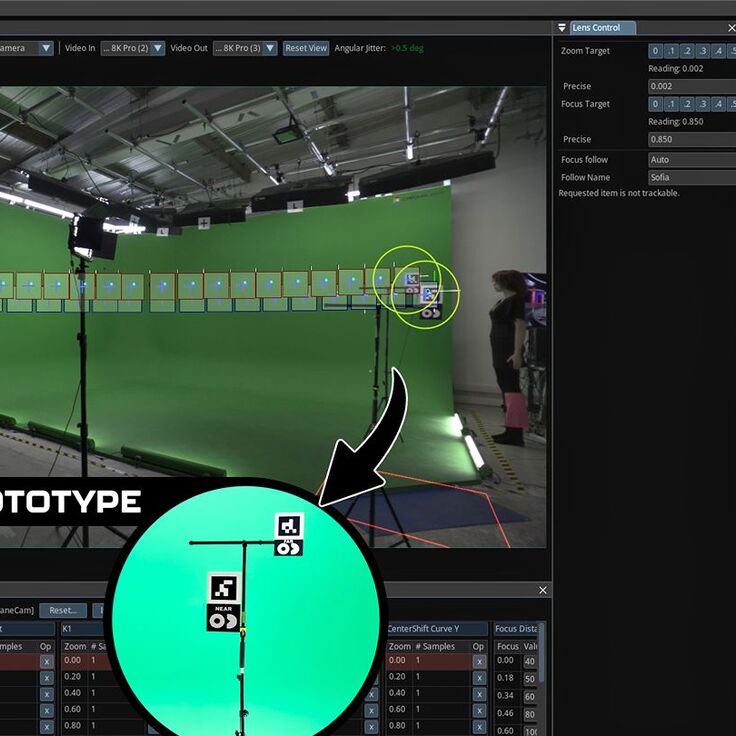Click the Reading: 0.850 focus text

[x=675, y=122]
